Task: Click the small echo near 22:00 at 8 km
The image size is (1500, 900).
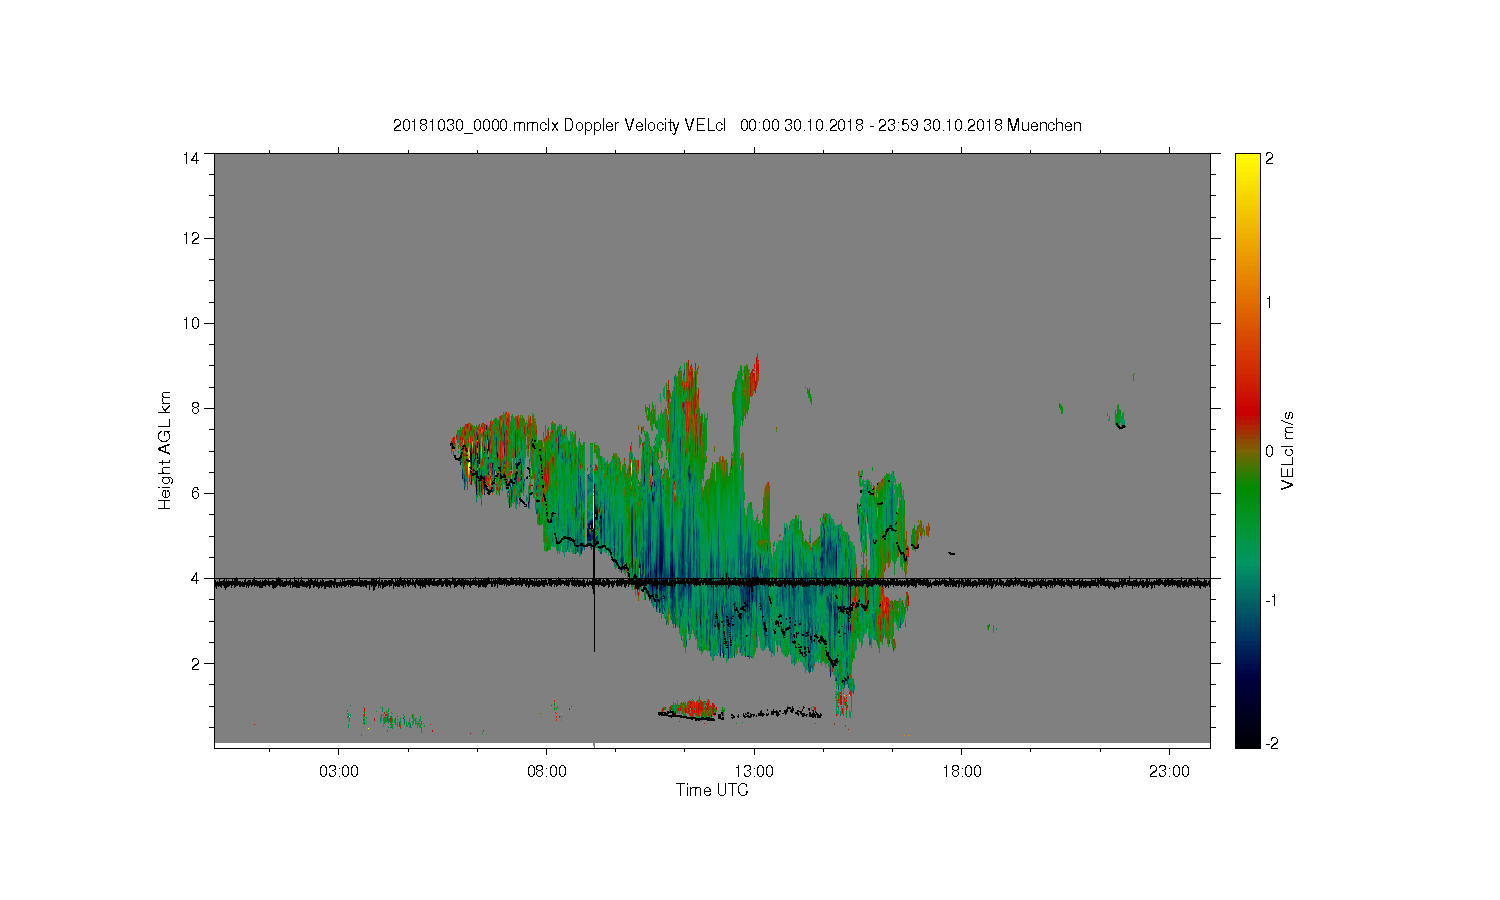Action: pos(1120,417)
